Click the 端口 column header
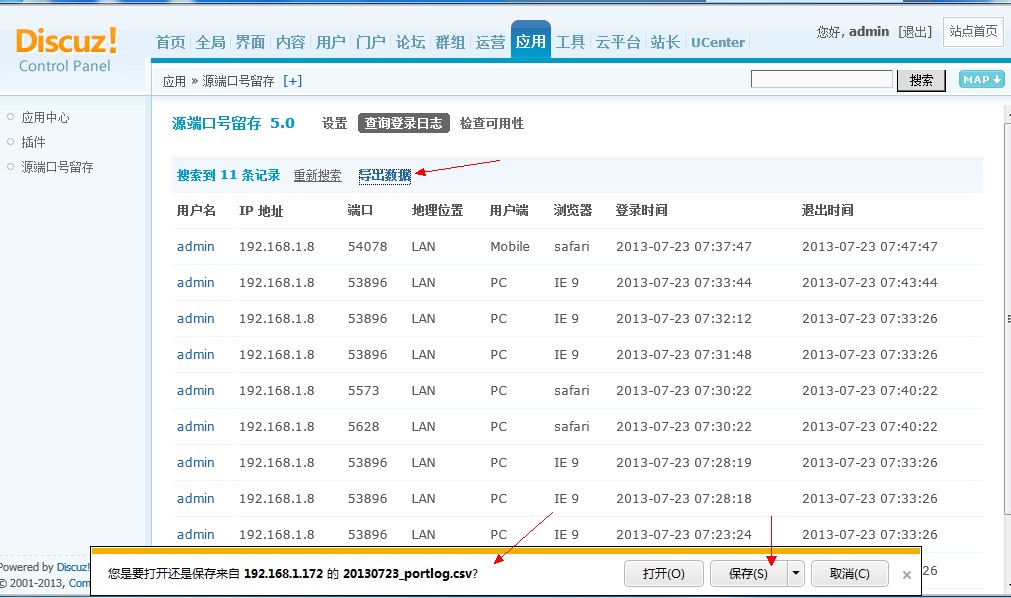1011x598 pixels. coord(360,210)
